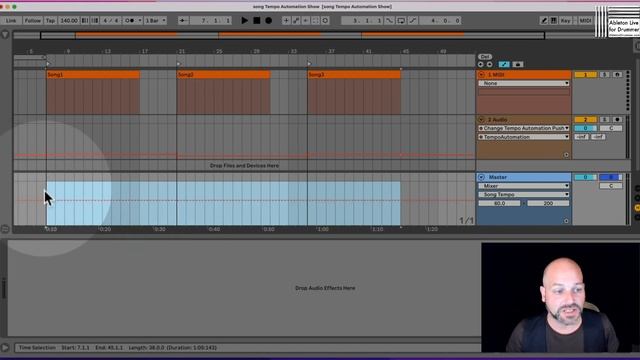This screenshot has height=360, width=640.
Task: Open the 1 Bar quantization dropdown
Action: pos(156,20)
